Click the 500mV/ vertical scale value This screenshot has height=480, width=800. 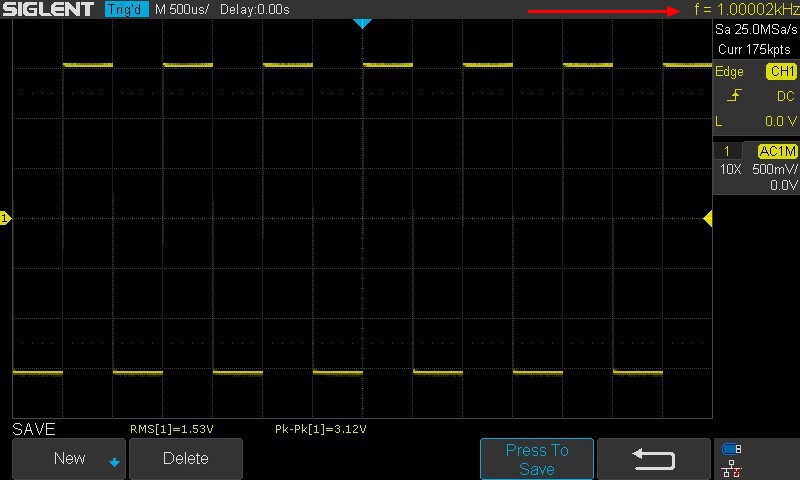coord(774,169)
